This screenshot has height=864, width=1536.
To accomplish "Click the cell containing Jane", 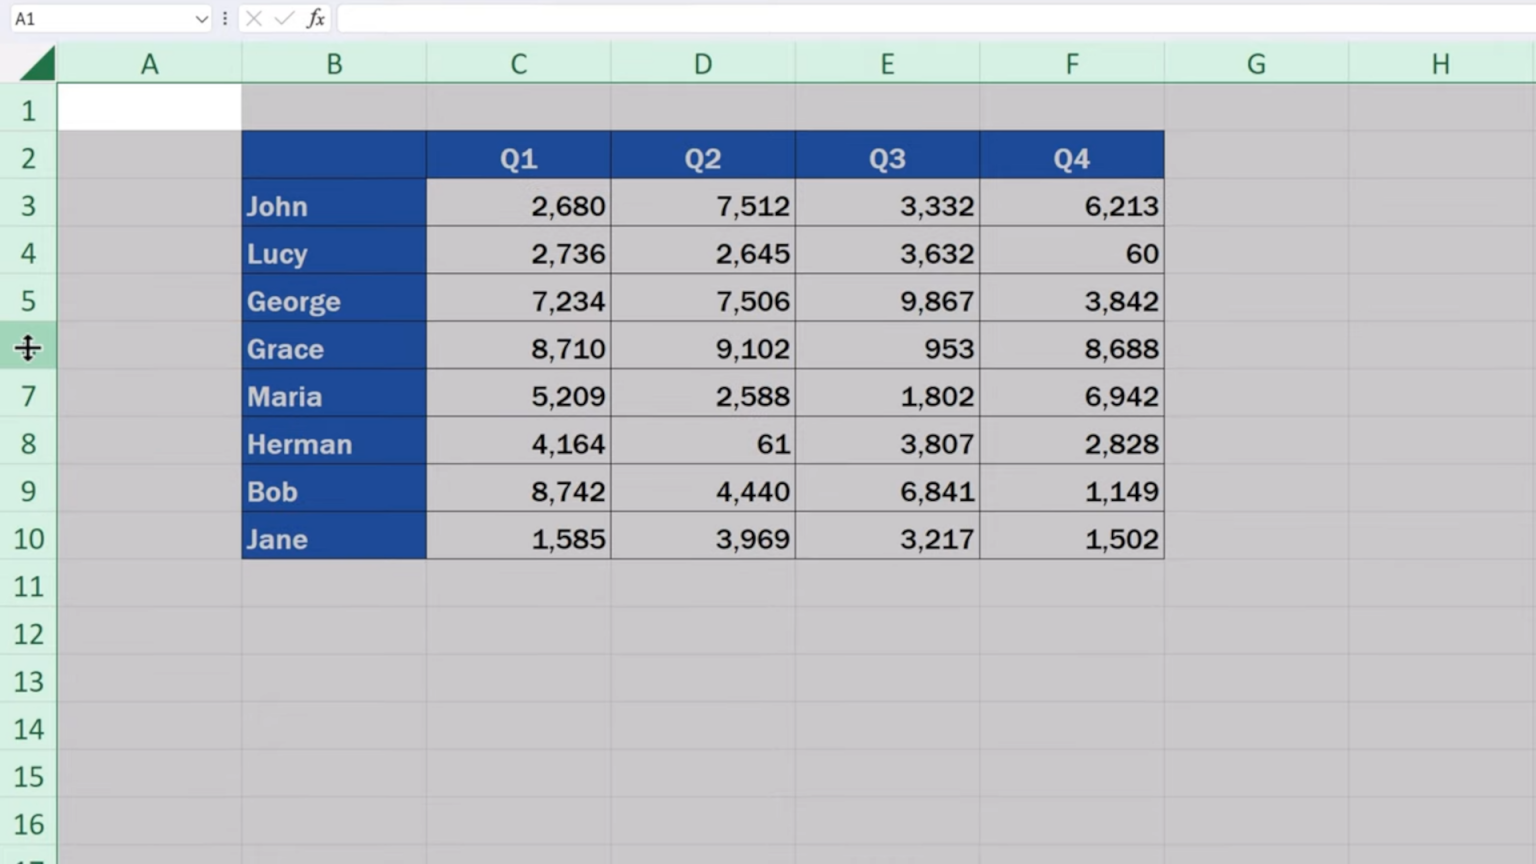I will 333,539.
